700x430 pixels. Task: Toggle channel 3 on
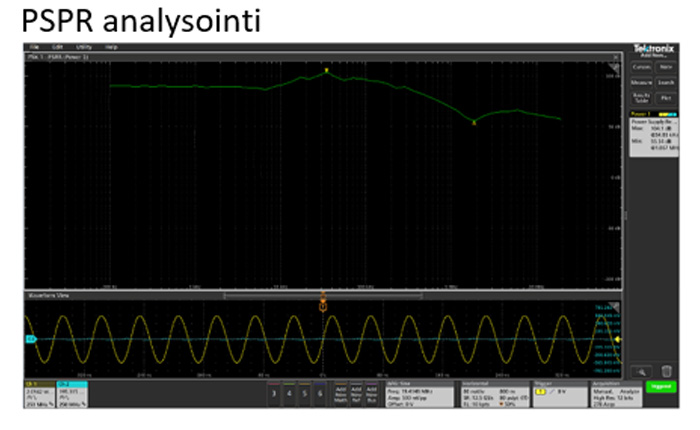pos(274,392)
